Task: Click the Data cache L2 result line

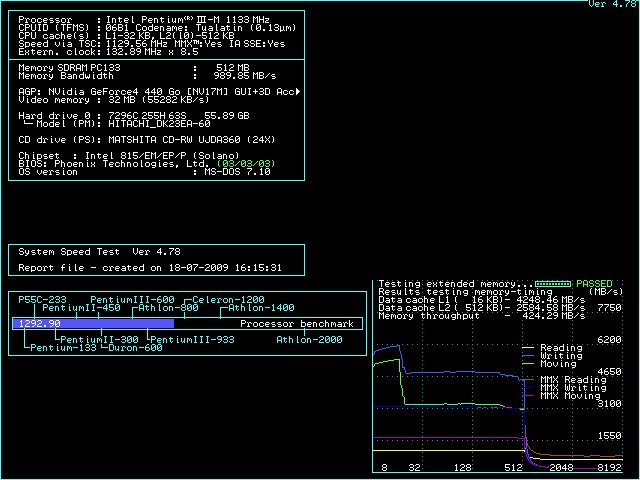Action: click(x=480, y=308)
